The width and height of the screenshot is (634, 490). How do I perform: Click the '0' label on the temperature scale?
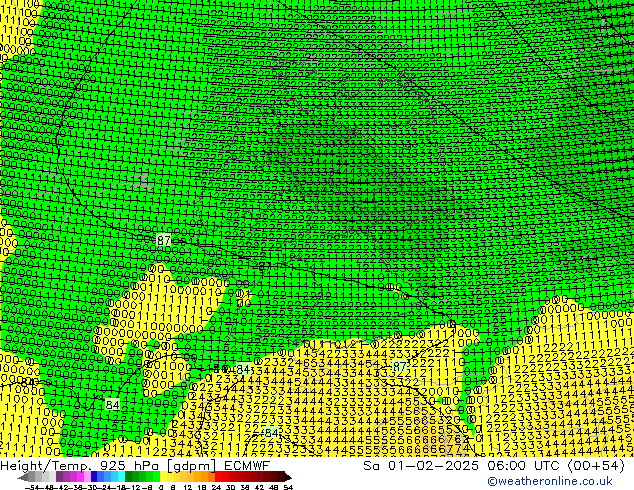pos(161,487)
